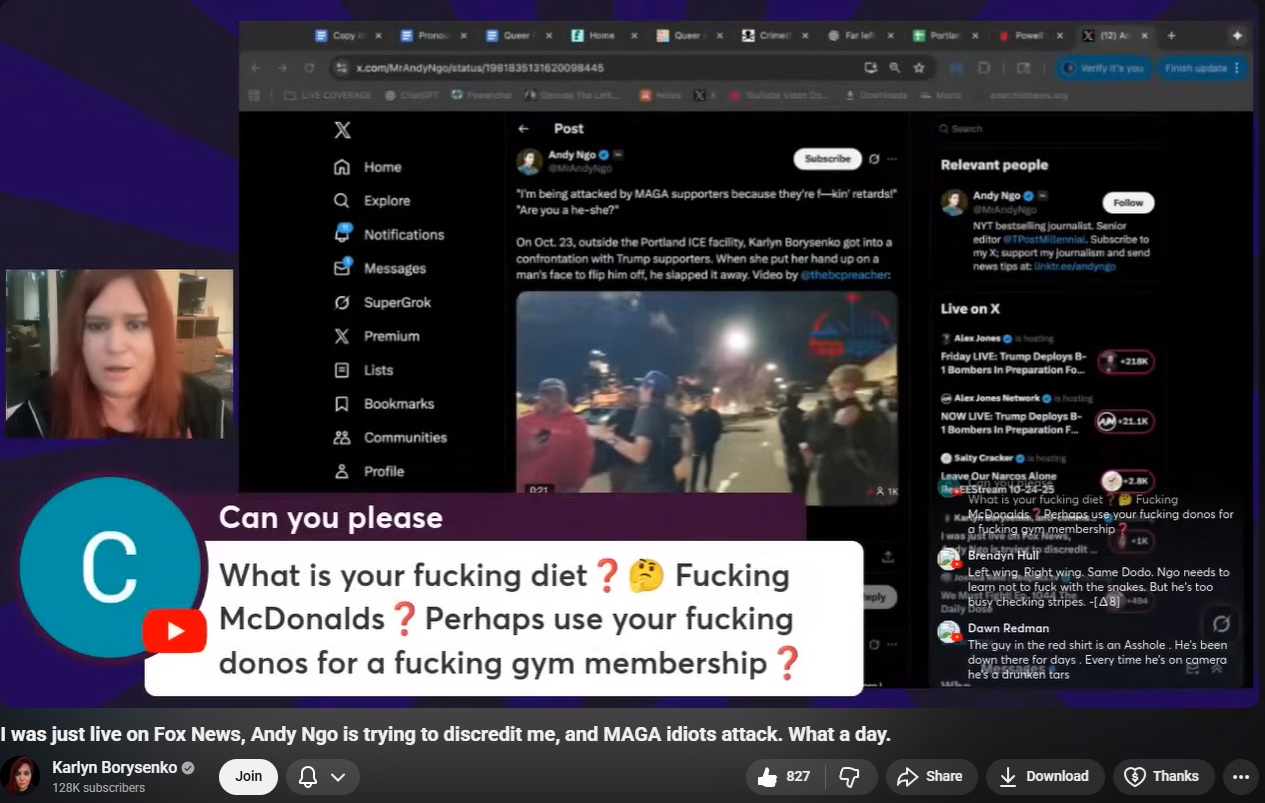This screenshot has width=1265, height=803.
Task: Switch to the Portlan browser tab
Action: click(945, 35)
